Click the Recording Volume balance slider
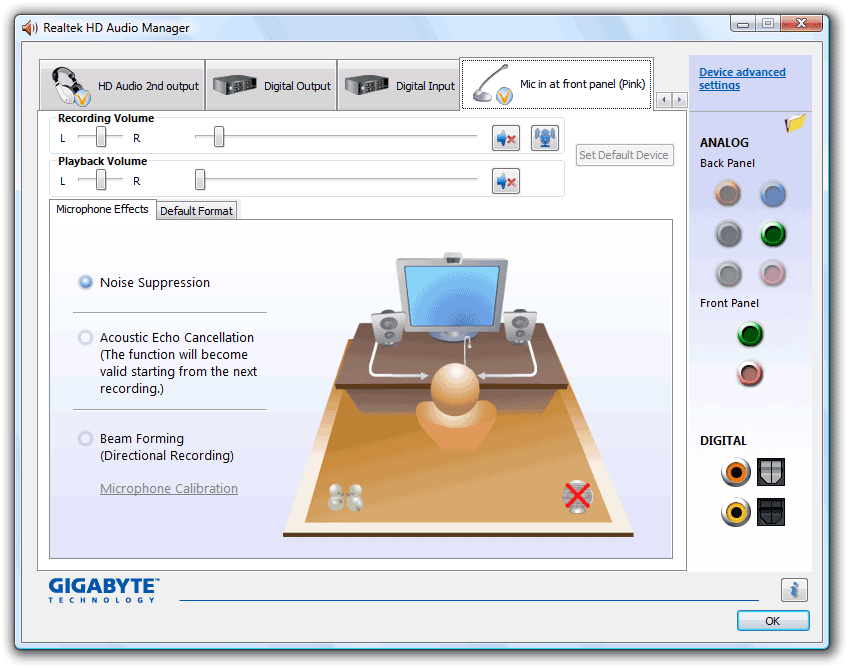The width and height of the screenshot is (848, 668). [101, 137]
